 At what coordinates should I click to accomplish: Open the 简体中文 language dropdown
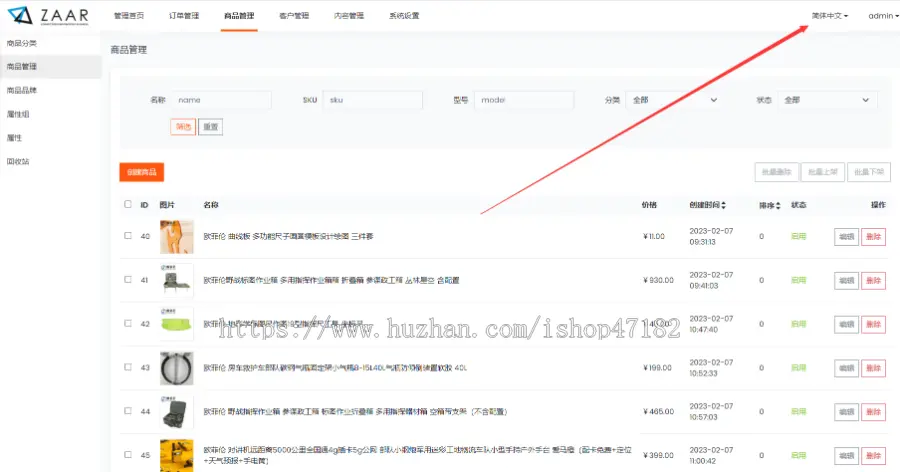(829, 16)
